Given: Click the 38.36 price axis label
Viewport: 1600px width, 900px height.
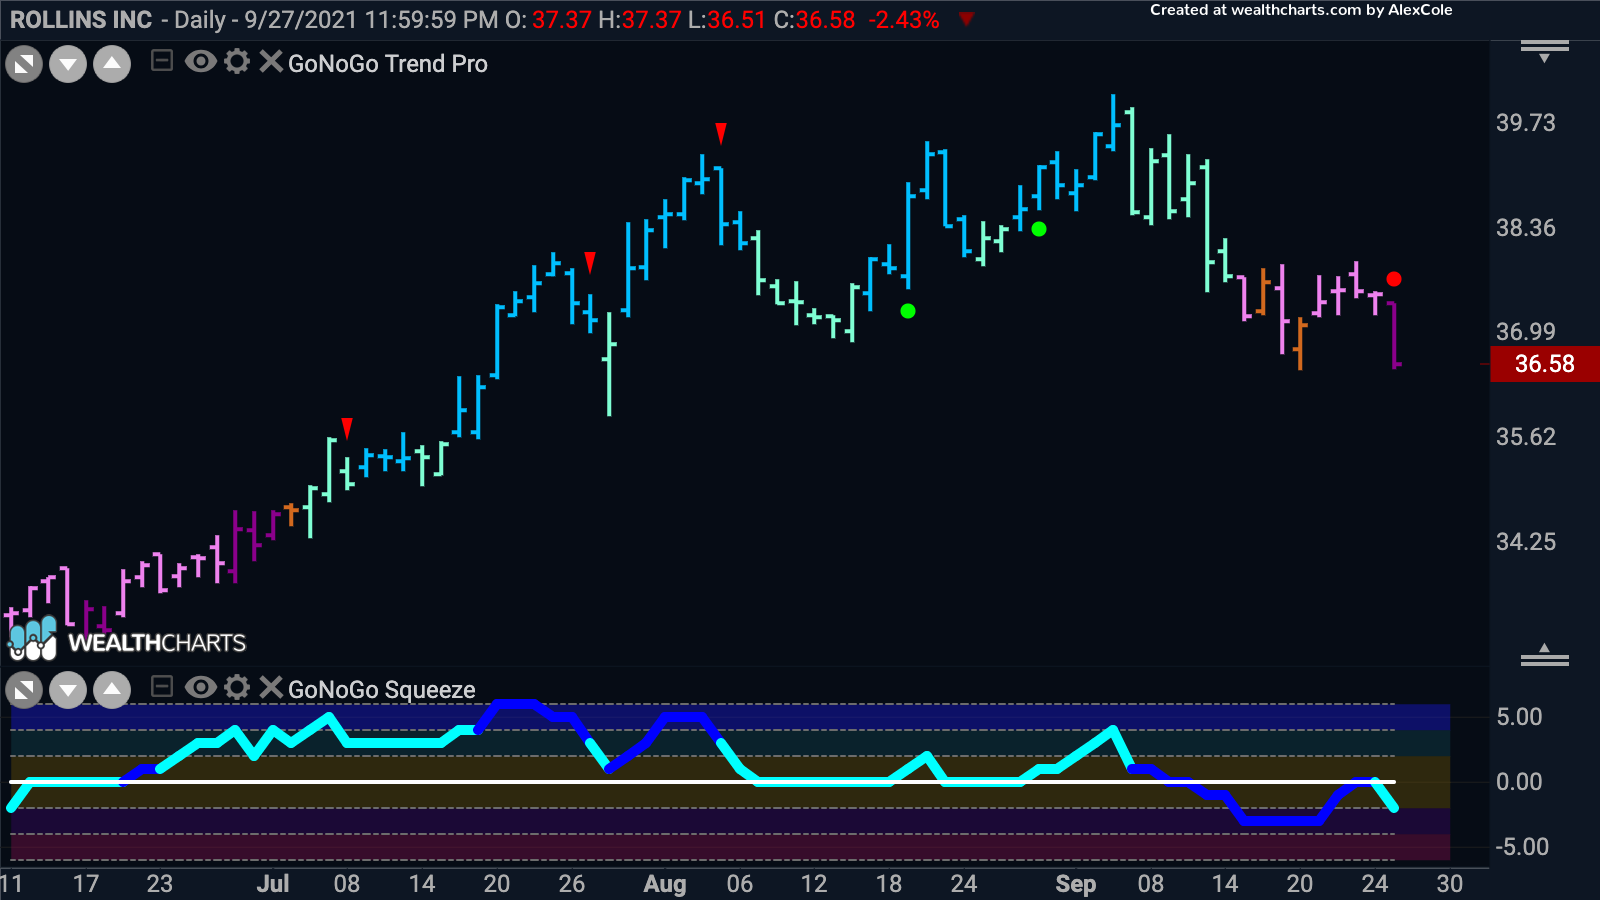Looking at the screenshot, I should pos(1526,228).
